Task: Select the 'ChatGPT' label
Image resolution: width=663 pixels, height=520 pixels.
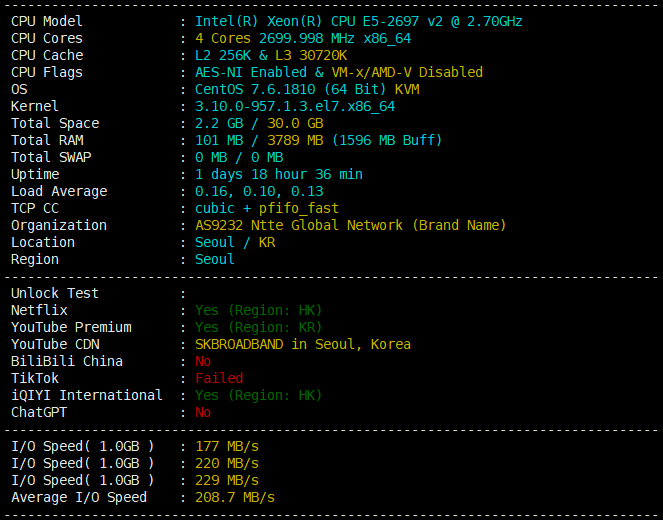Action: pyautogui.click(x=39, y=412)
